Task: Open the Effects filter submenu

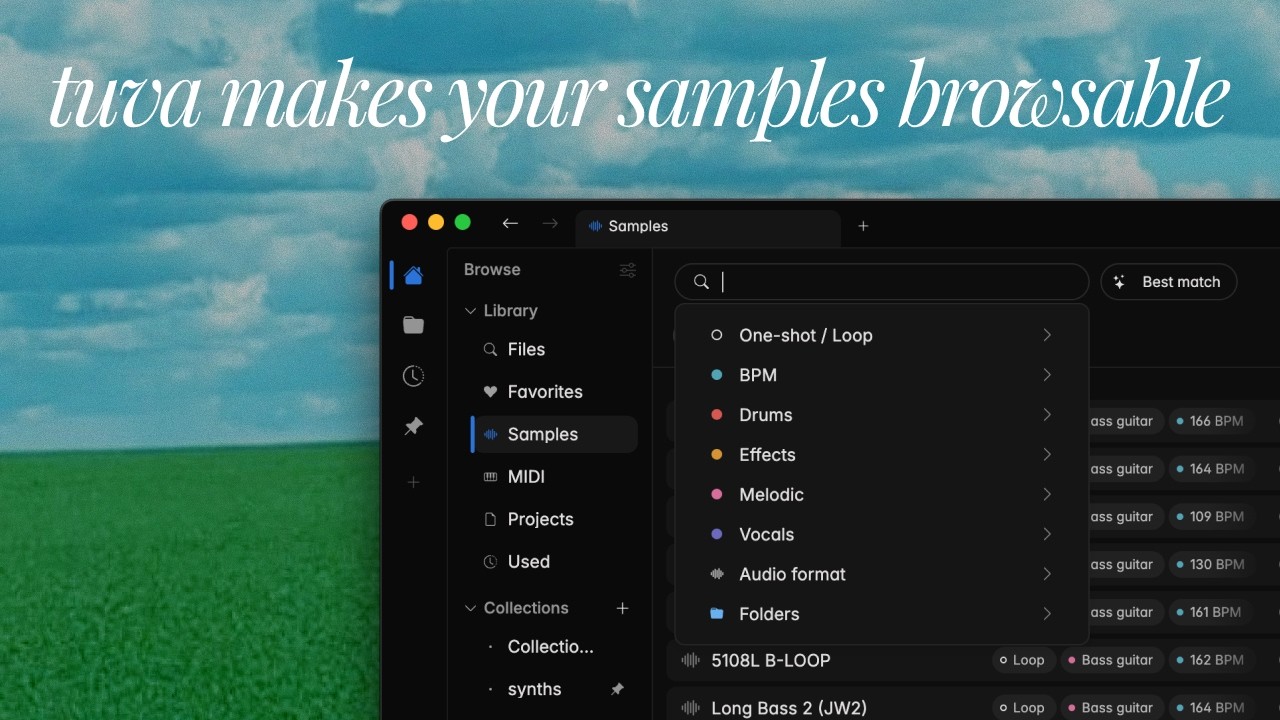Action: coord(881,455)
